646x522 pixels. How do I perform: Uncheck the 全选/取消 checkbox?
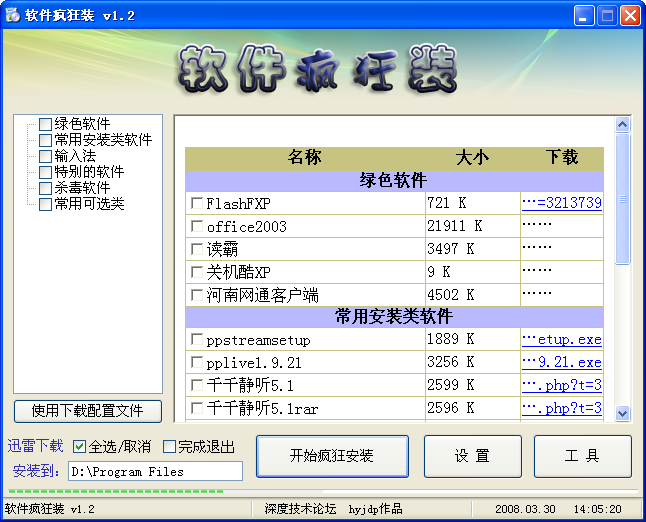tap(79, 446)
